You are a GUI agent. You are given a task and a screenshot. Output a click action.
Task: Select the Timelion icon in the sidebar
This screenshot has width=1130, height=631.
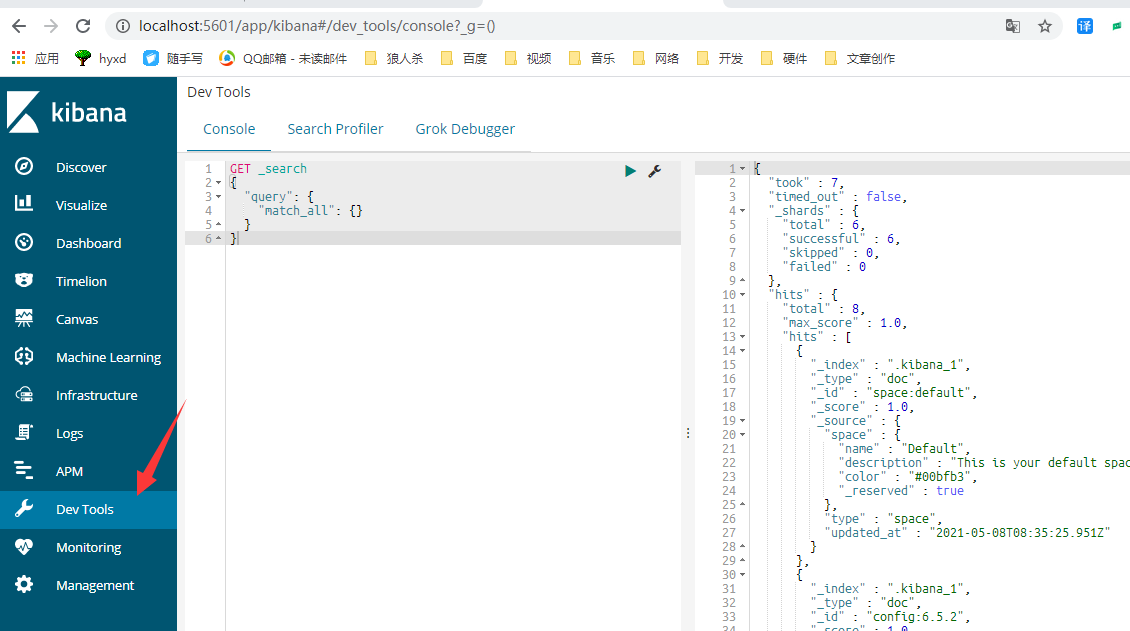click(x=25, y=281)
